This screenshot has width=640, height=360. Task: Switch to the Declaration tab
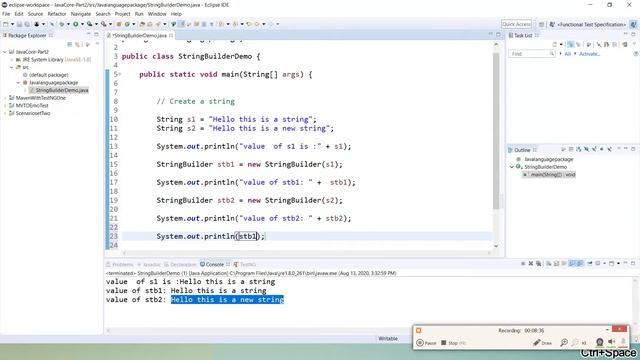(180, 264)
